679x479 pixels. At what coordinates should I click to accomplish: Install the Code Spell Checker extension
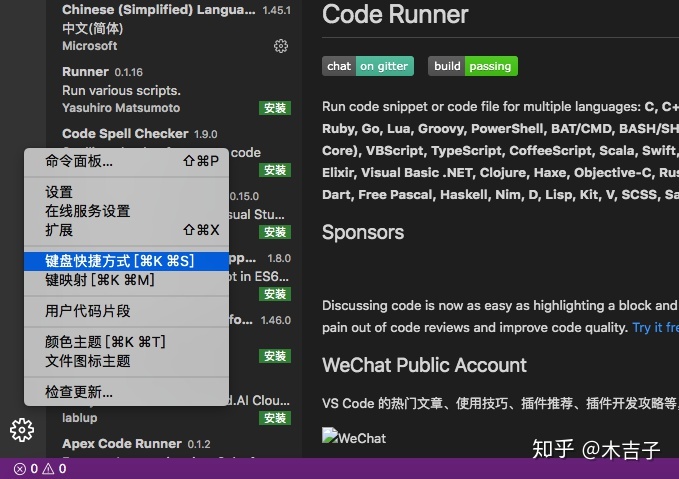click(x=275, y=170)
